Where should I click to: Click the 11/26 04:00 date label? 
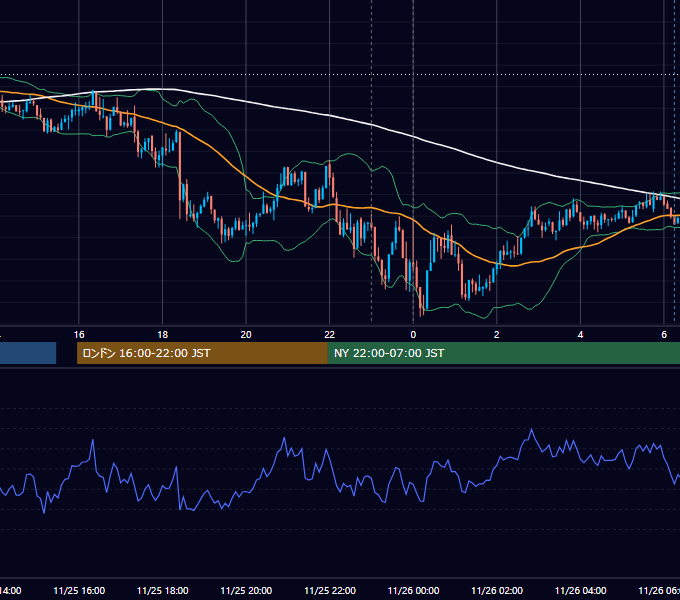click(x=581, y=590)
